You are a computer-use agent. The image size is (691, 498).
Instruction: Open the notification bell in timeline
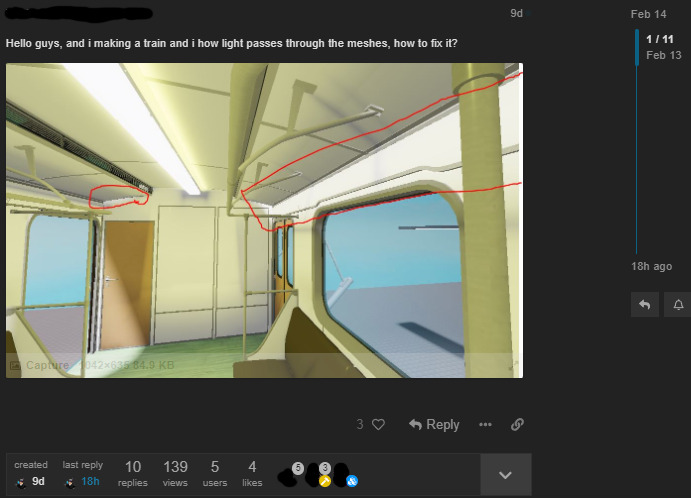678,305
